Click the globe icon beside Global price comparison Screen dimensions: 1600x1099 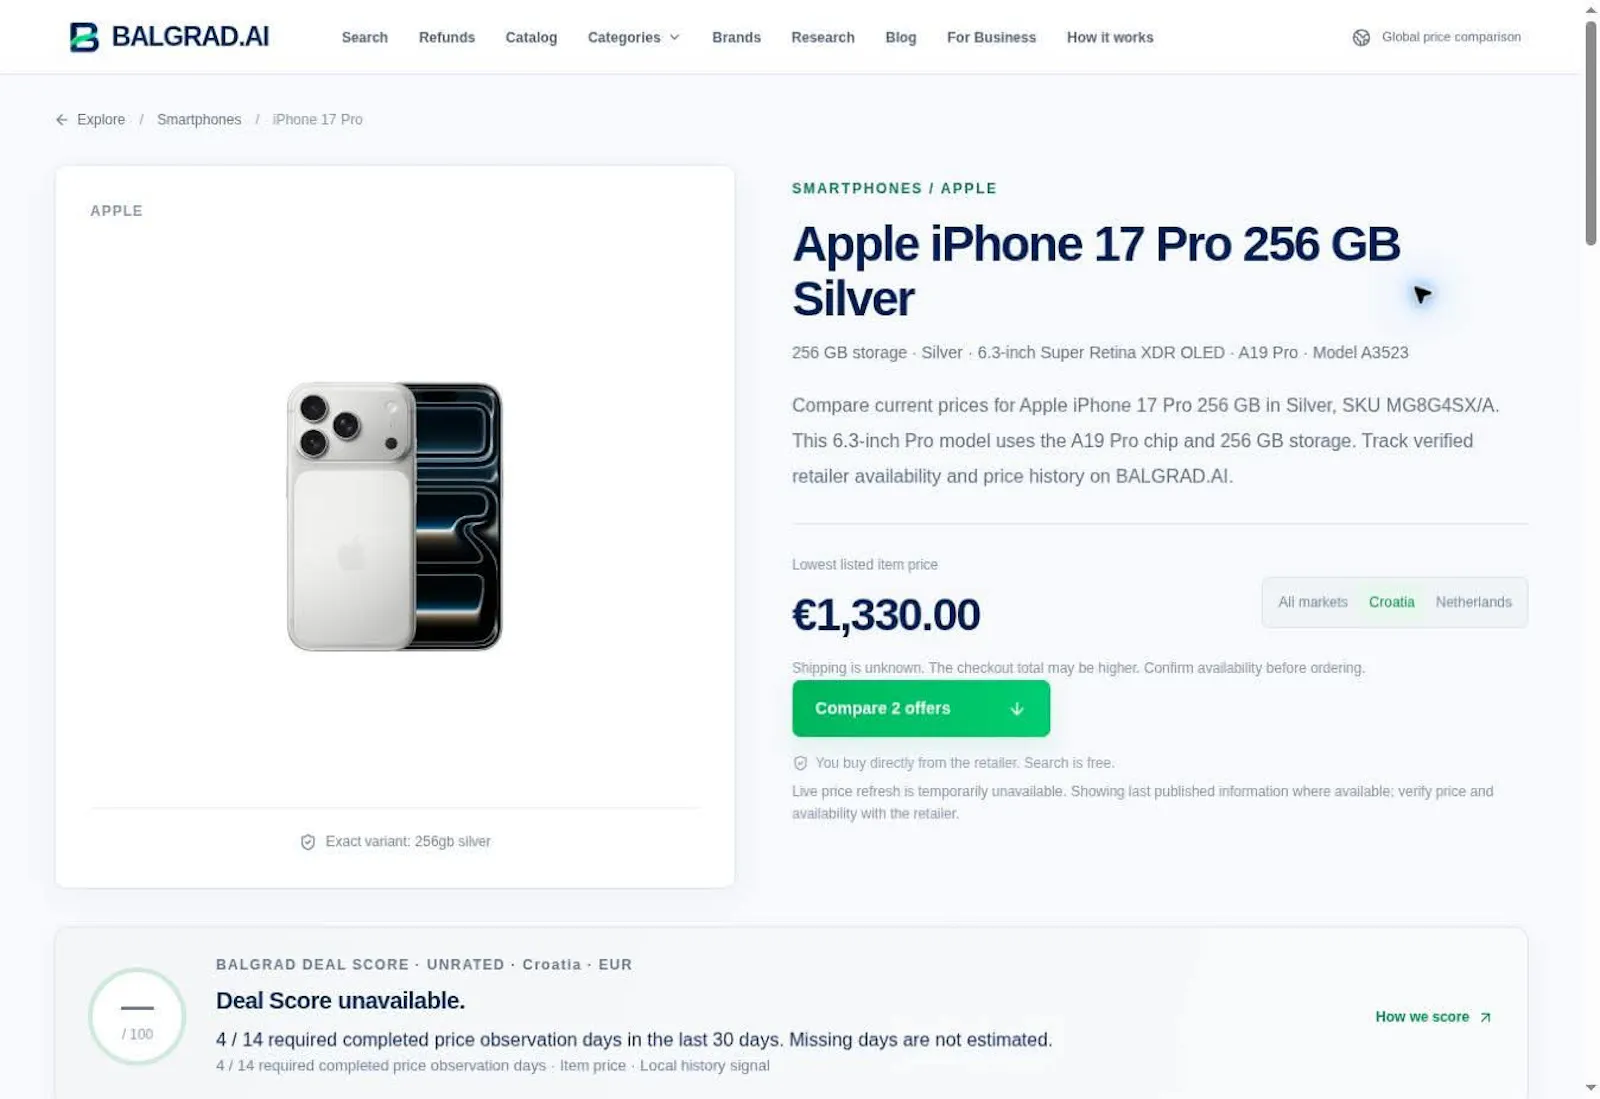coord(1361,38)
